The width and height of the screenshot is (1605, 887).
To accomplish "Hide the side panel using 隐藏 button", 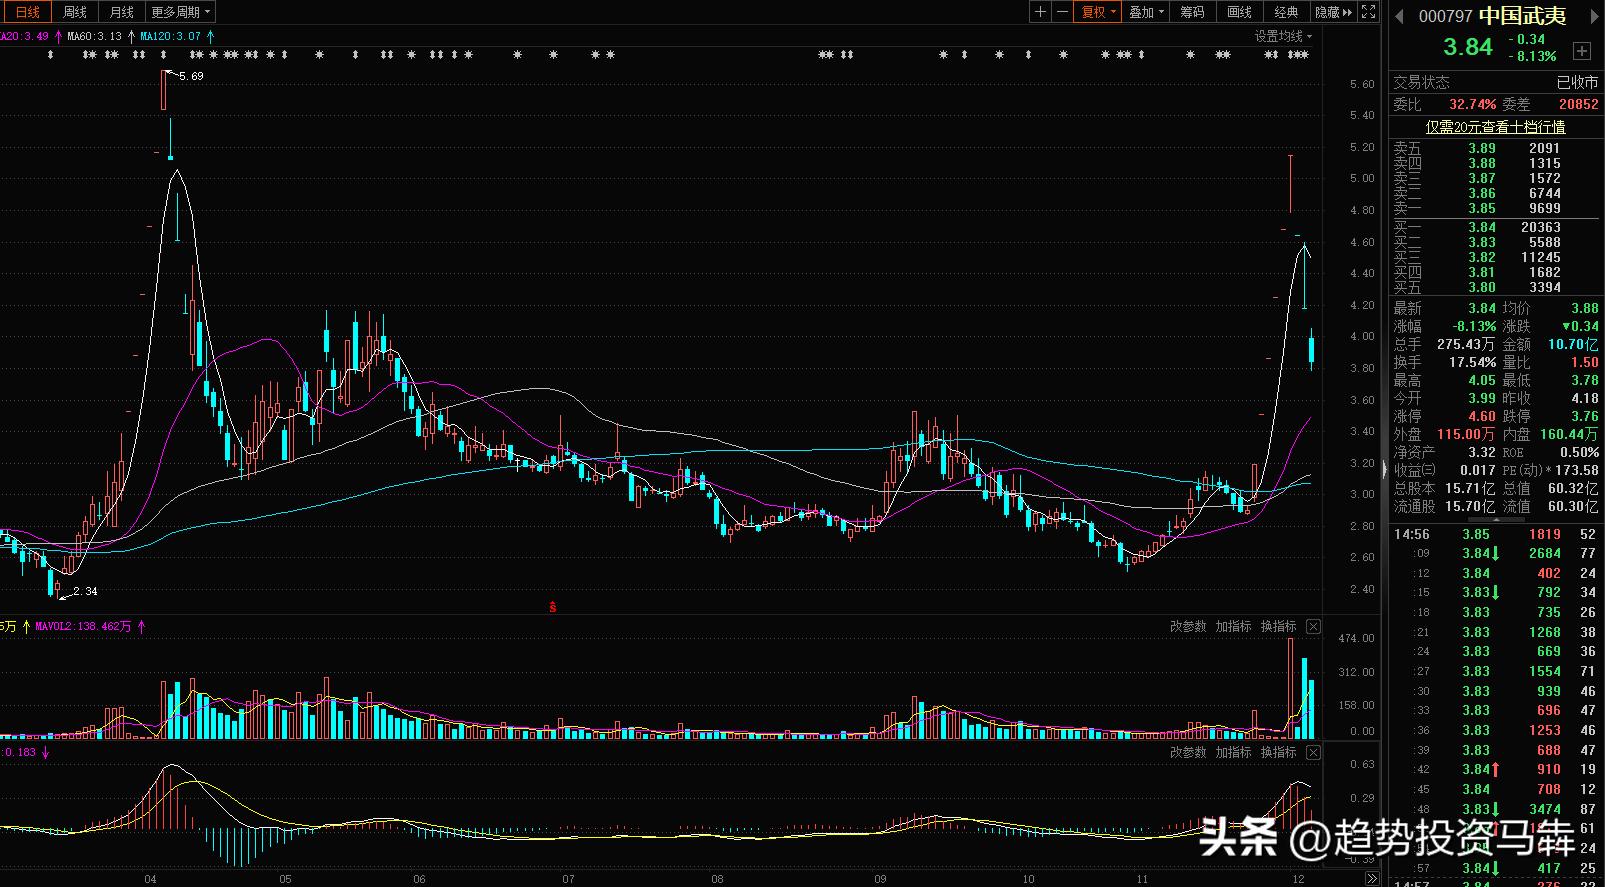I will tap(1333, 12).
